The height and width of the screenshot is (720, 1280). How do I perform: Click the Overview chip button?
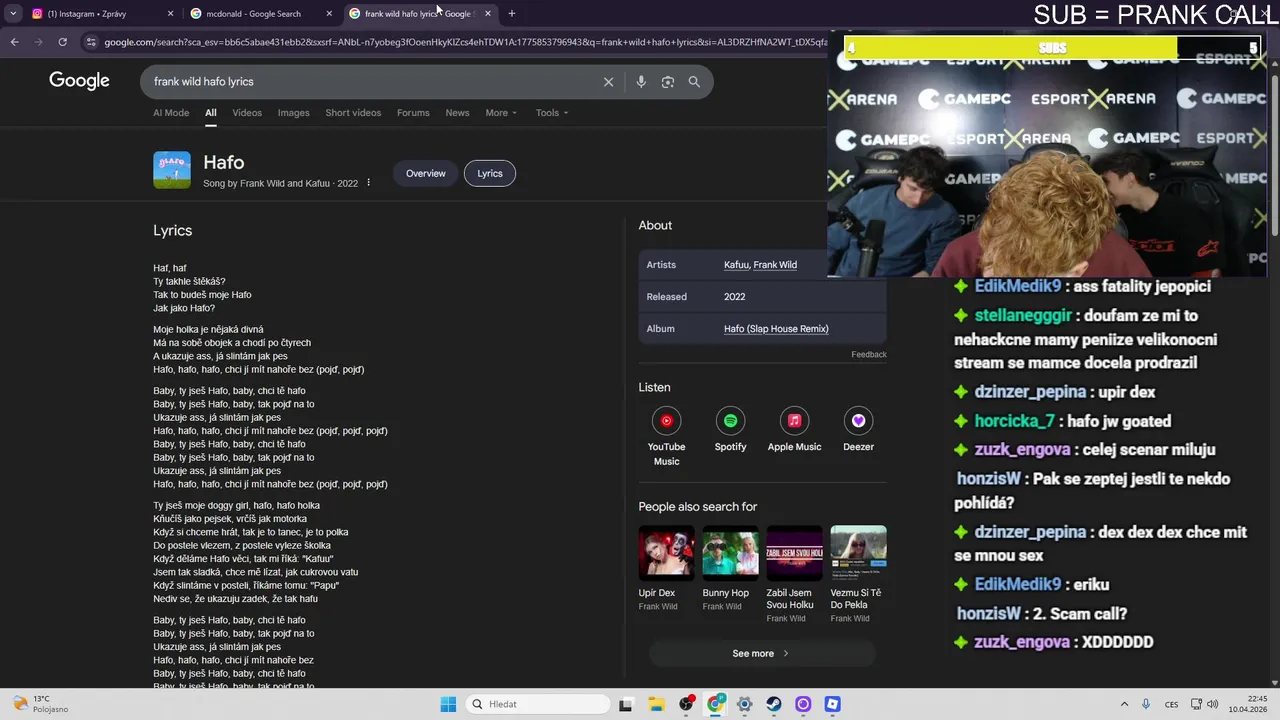(425, 173)
